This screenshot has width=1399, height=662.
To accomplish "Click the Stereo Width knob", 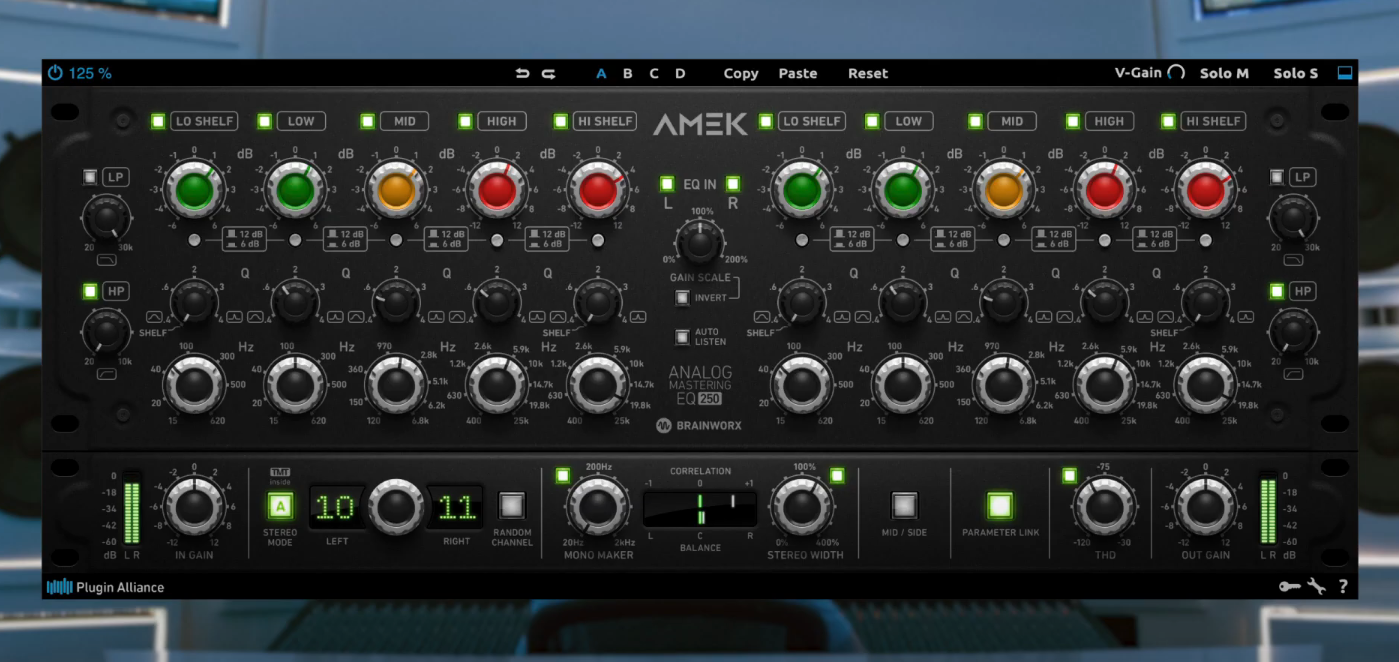I will click(x=803, y=506).
